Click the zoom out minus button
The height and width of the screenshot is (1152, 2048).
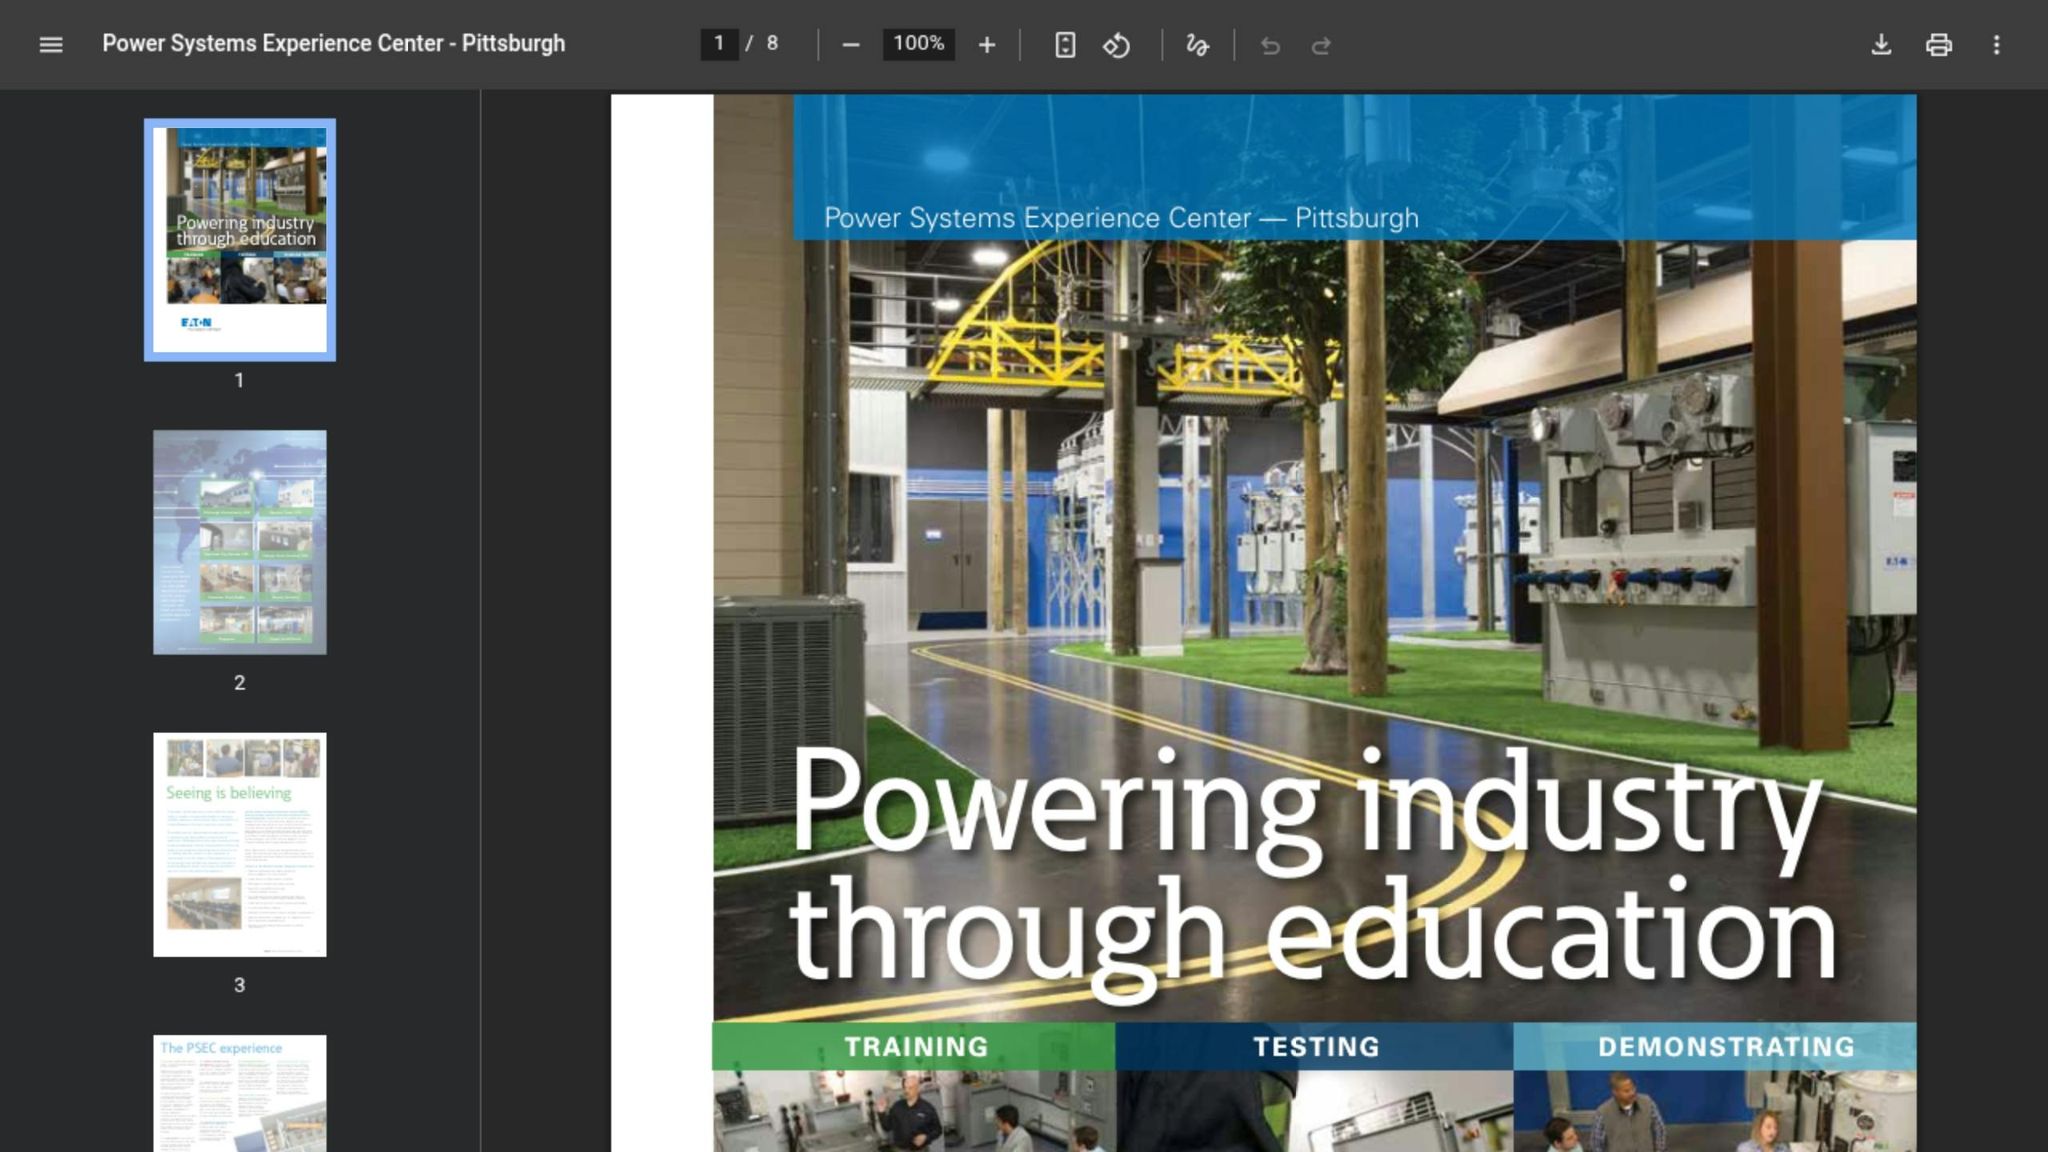[x=851, y=45]
